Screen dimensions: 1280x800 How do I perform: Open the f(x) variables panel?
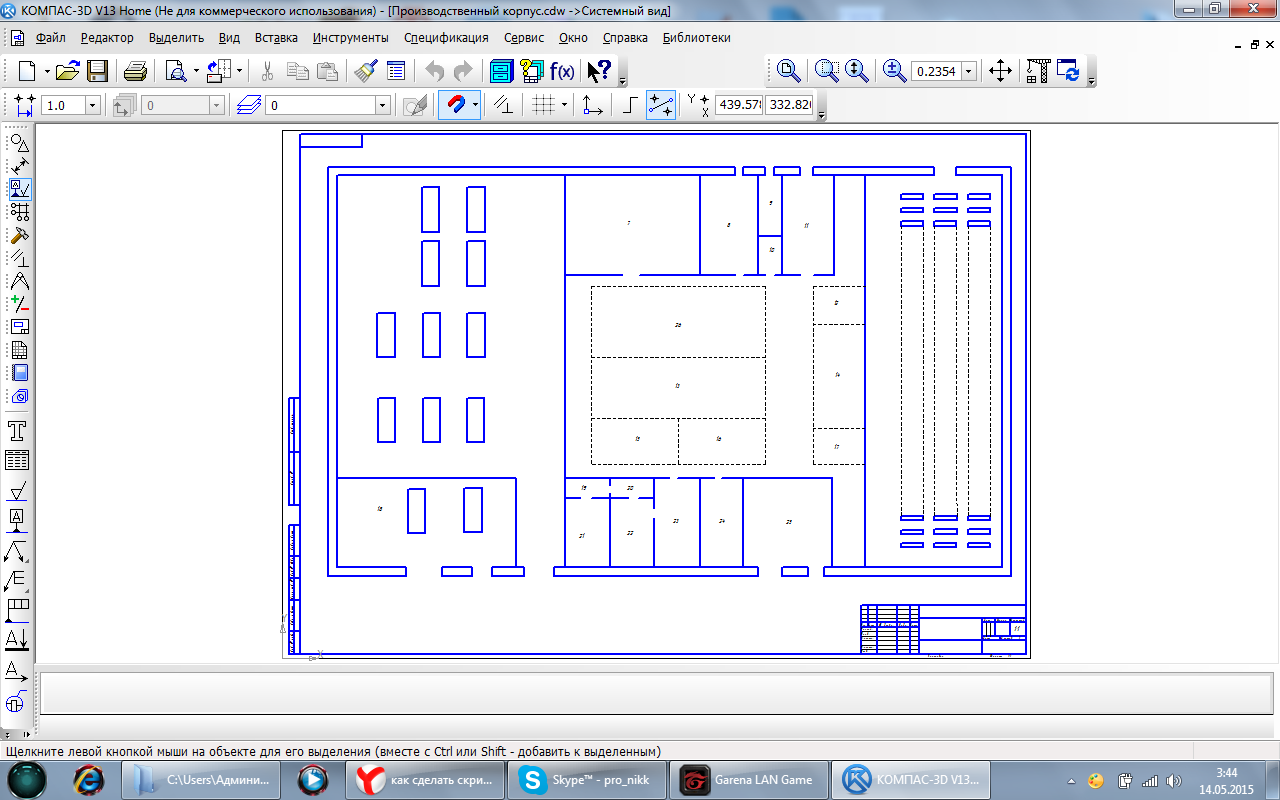pos(562,71)
